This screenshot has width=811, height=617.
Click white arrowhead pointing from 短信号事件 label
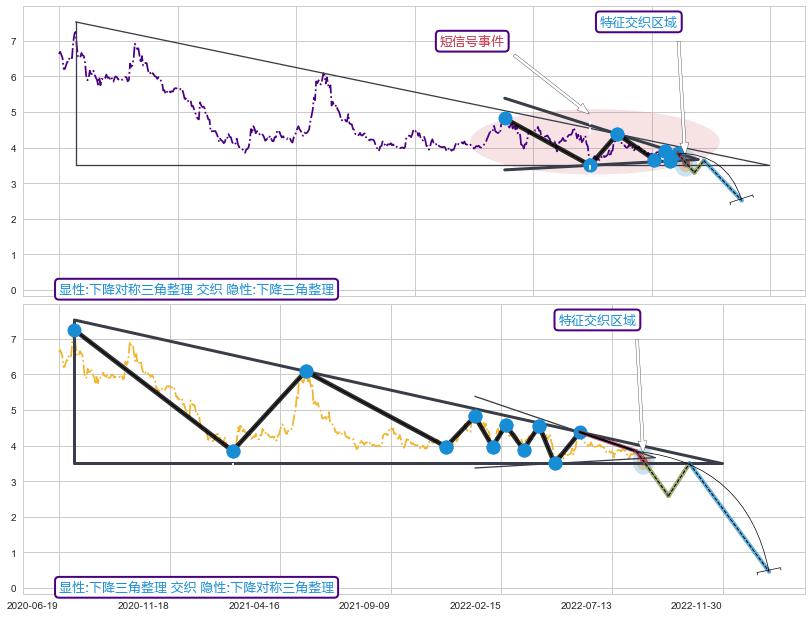pyautogui.click(x=585, y=108)
